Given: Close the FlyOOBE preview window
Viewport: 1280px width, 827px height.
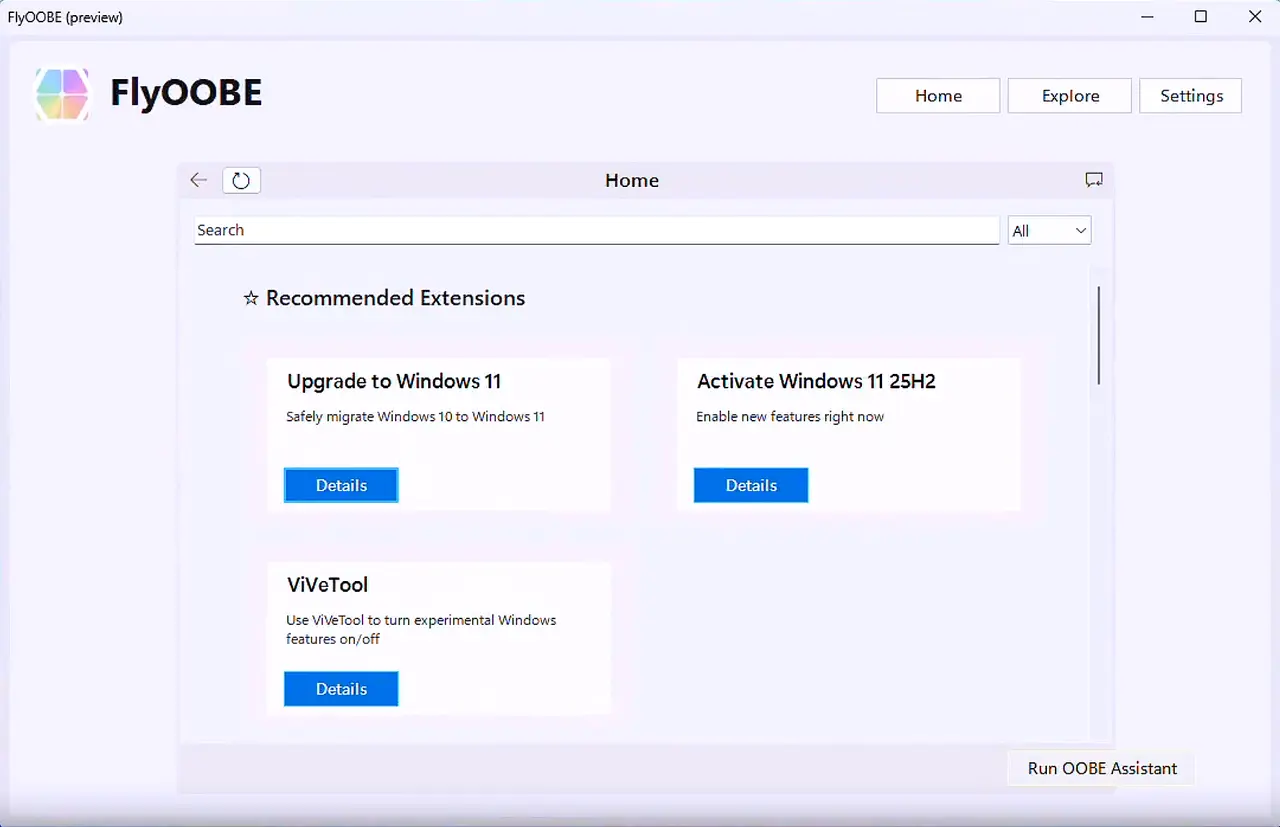Looking at the screenshot, I should (x=1255, y=17).
